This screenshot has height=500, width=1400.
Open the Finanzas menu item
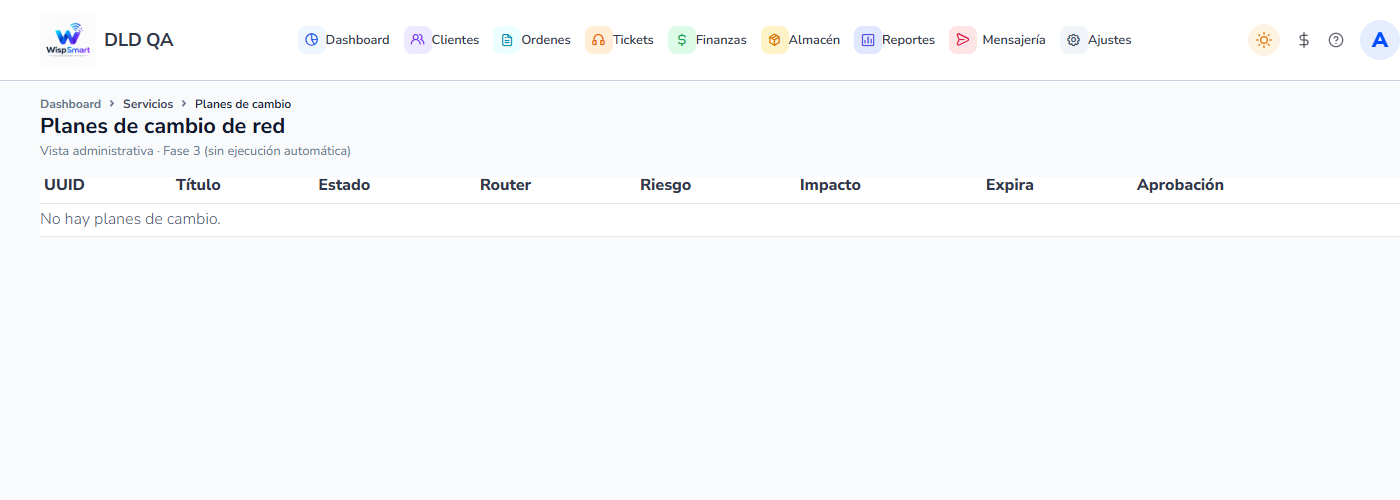tap(708, 40)
